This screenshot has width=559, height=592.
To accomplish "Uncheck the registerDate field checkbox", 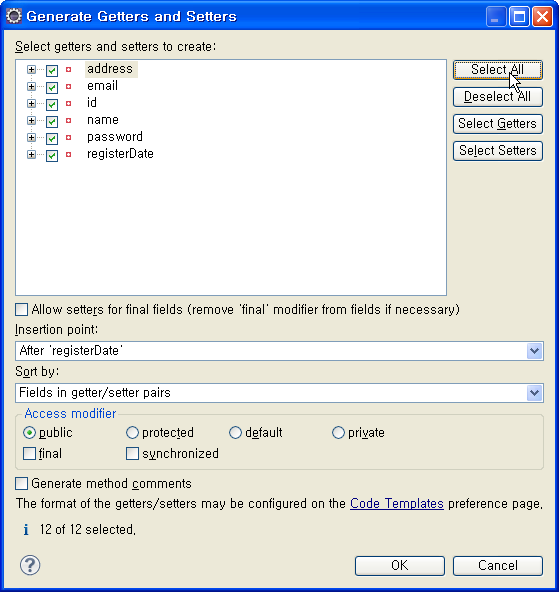I will tap(52, 155).
